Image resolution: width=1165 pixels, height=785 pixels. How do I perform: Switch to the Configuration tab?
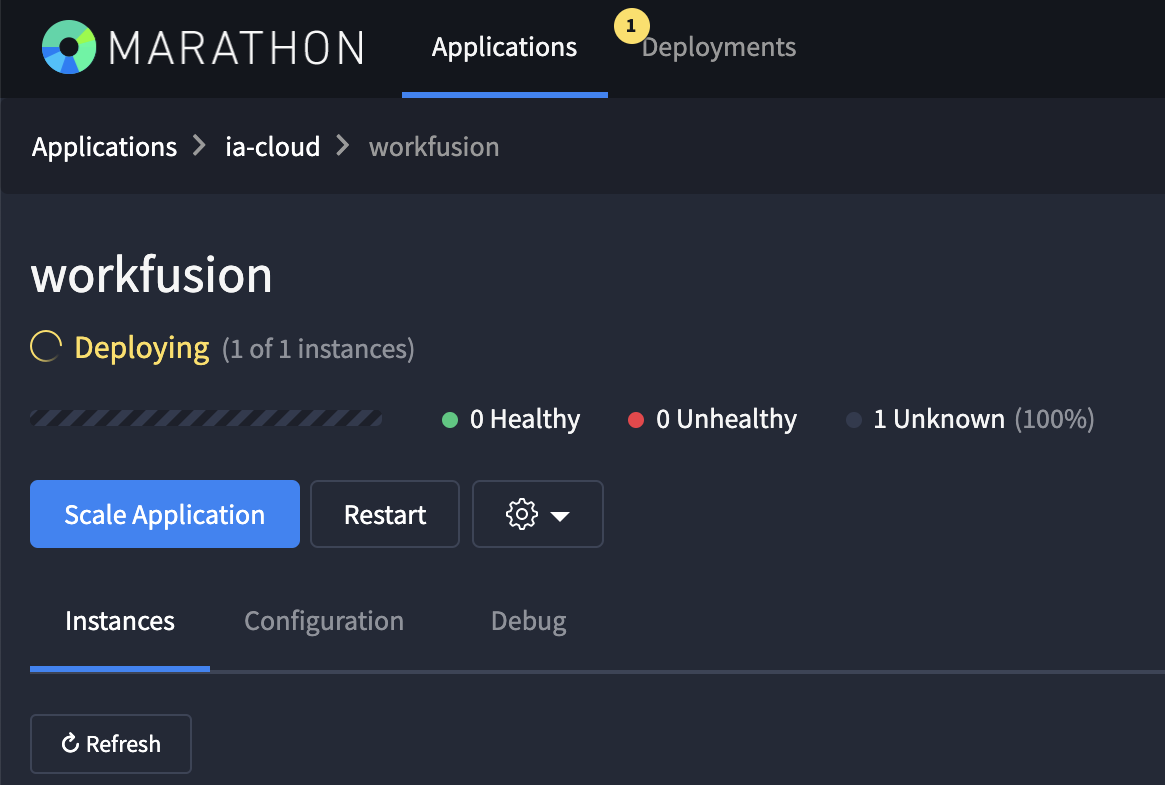point(324,621)
